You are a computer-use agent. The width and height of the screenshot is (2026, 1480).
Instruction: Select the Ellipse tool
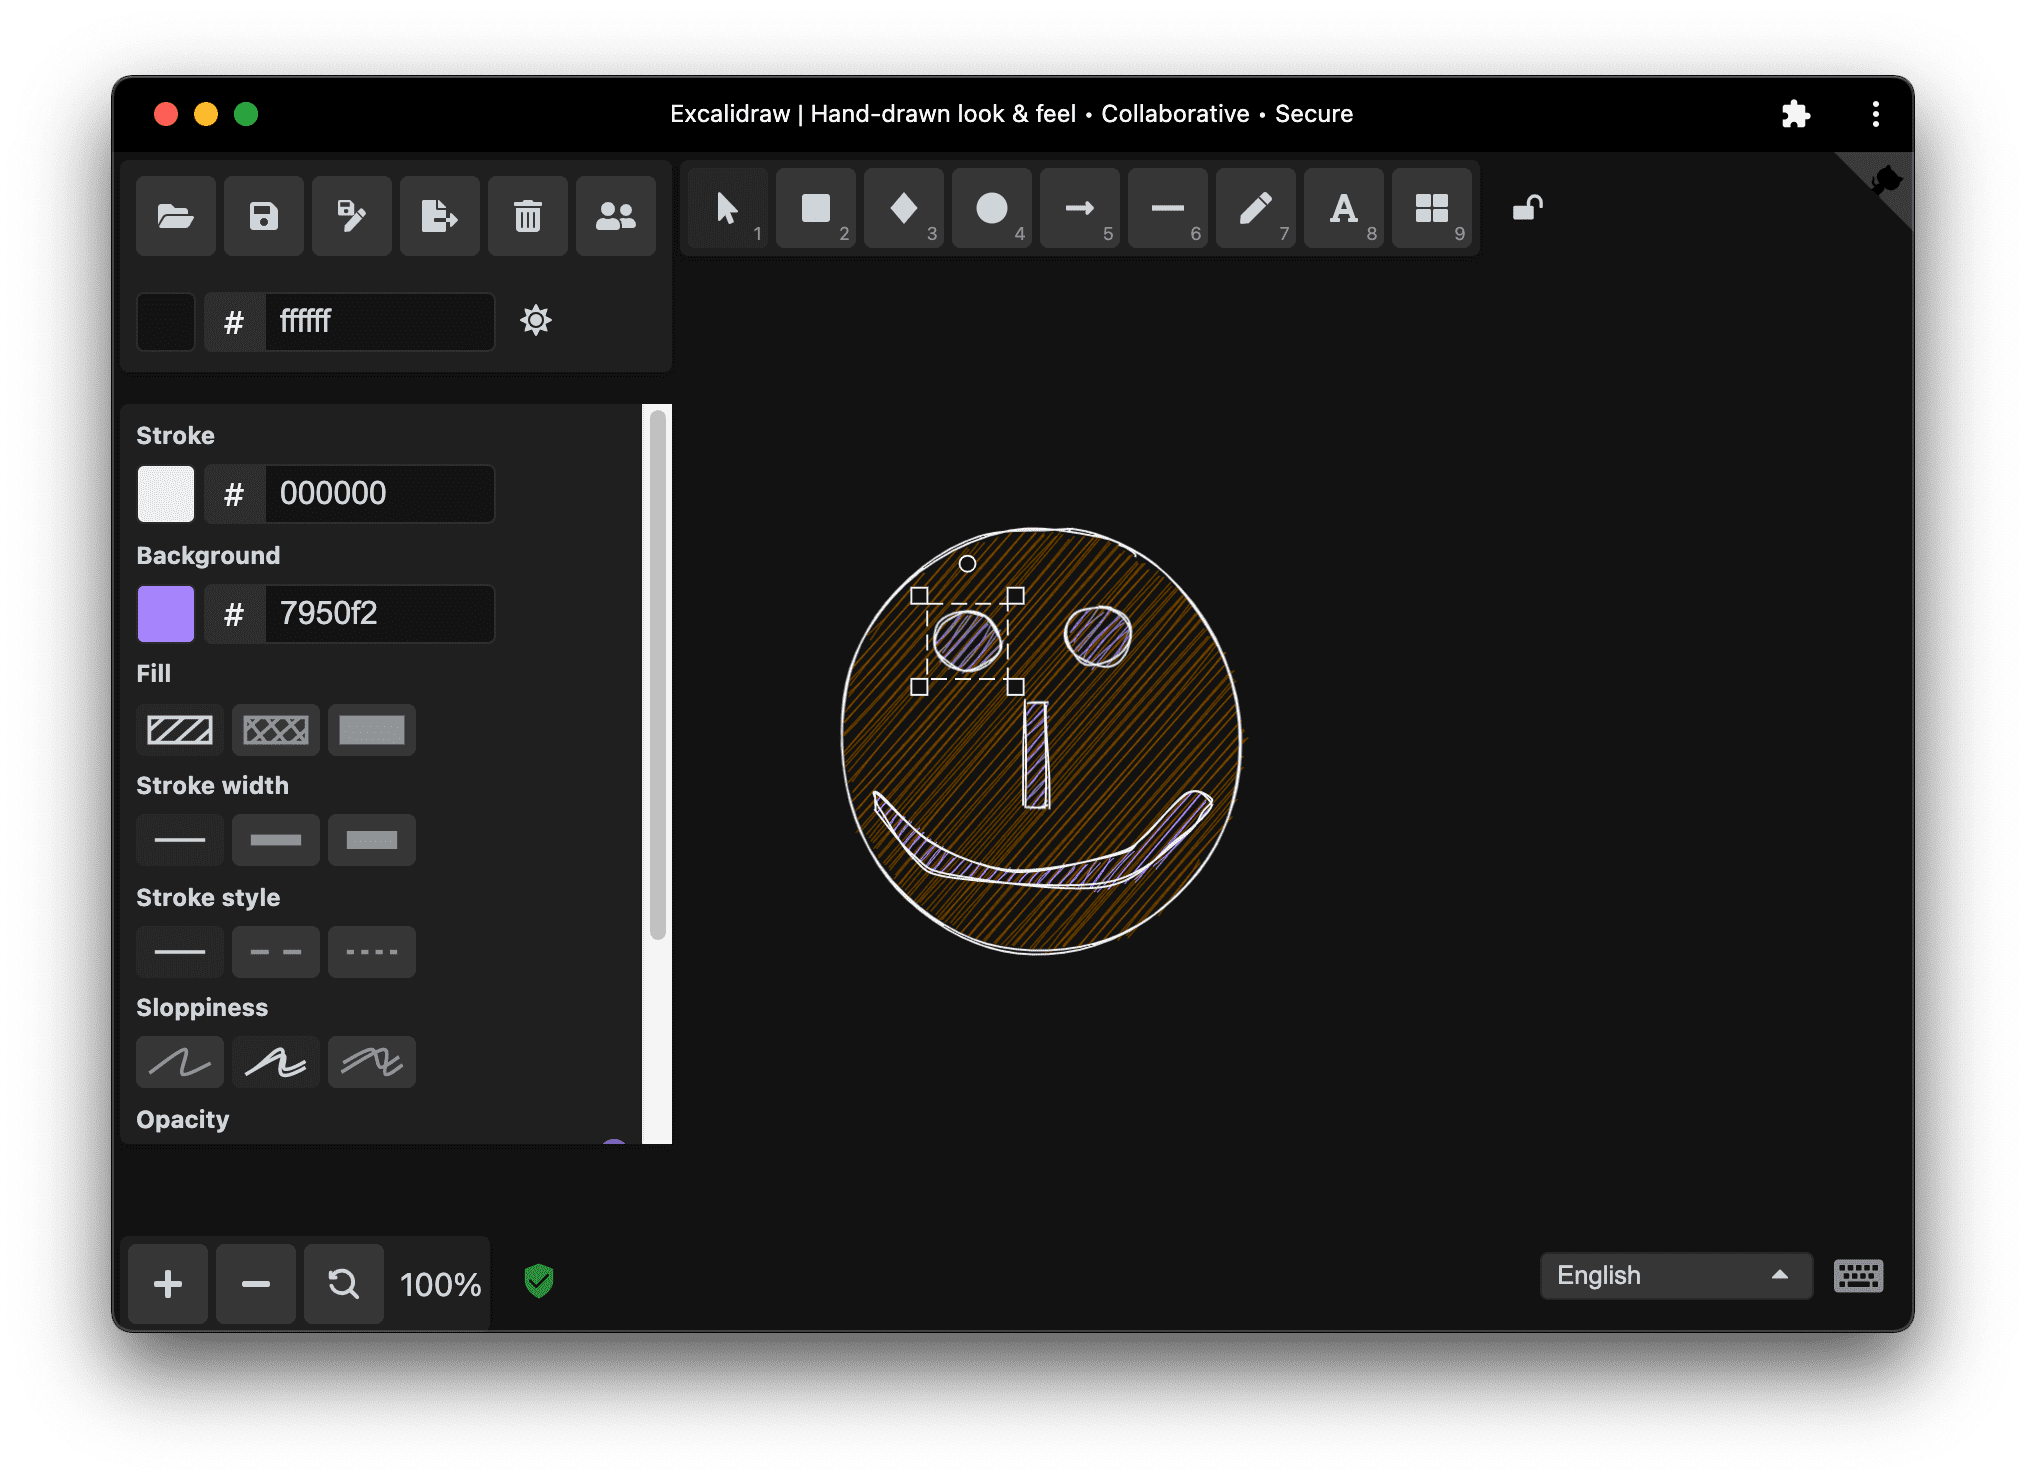pos(989,212)
